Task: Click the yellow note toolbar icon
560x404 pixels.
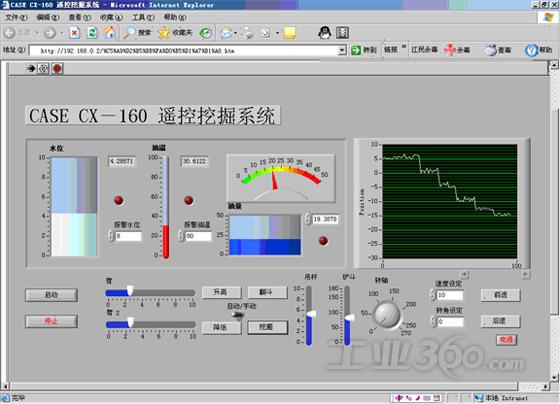Action: 290,33
